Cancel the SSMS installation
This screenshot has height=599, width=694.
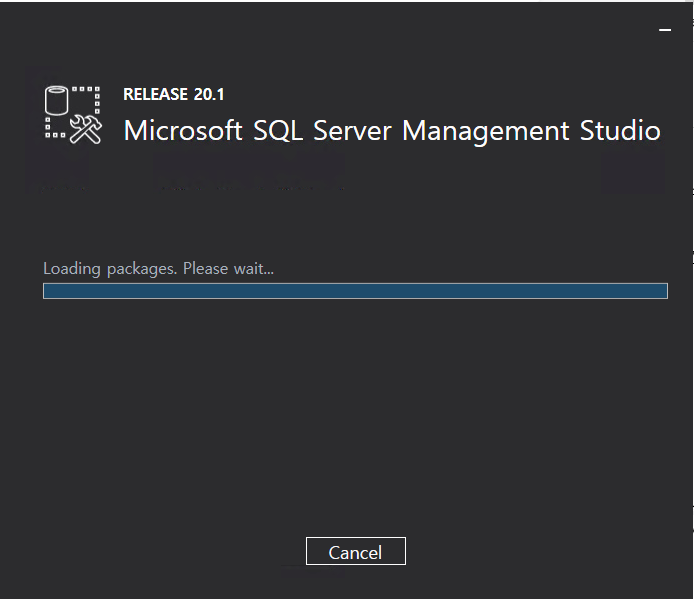(355, 551)
